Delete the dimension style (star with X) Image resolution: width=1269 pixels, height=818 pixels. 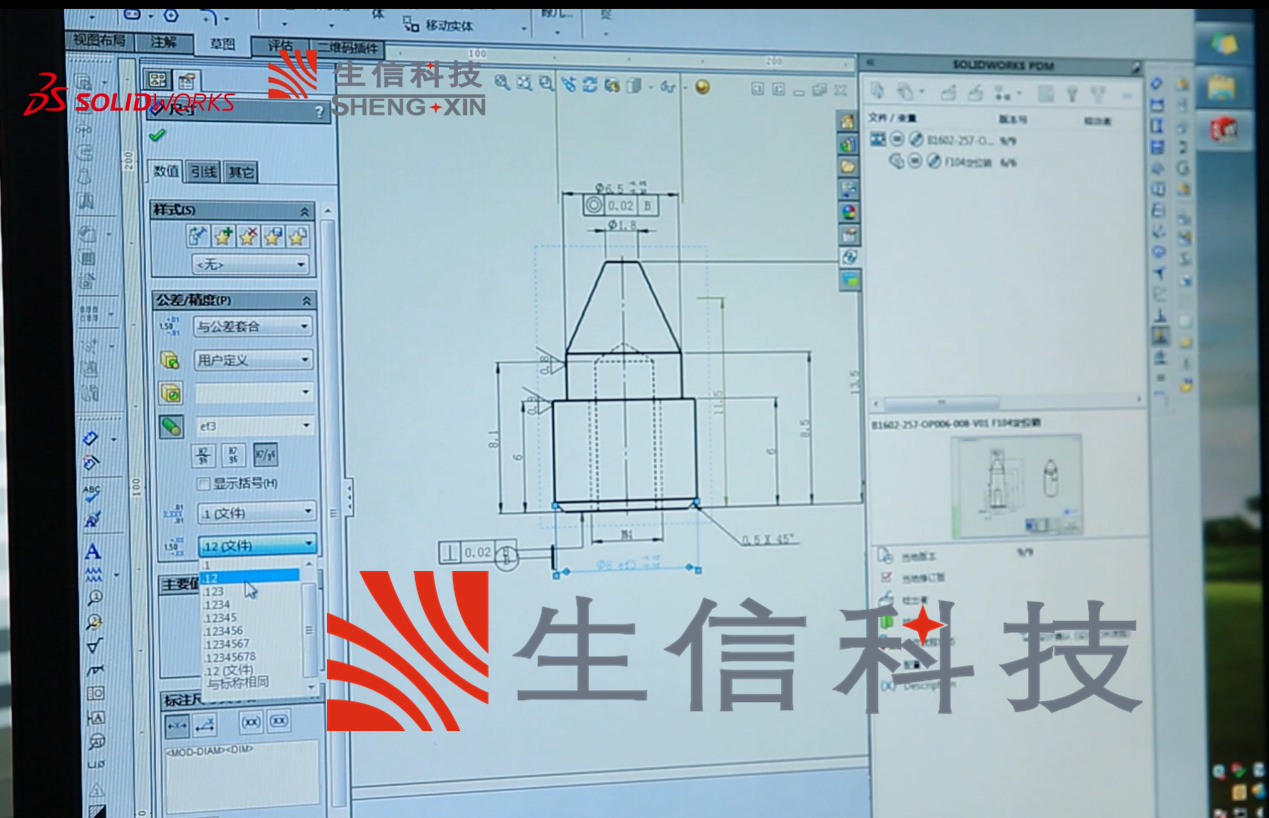pyautogui.click(x=248, y=237)
